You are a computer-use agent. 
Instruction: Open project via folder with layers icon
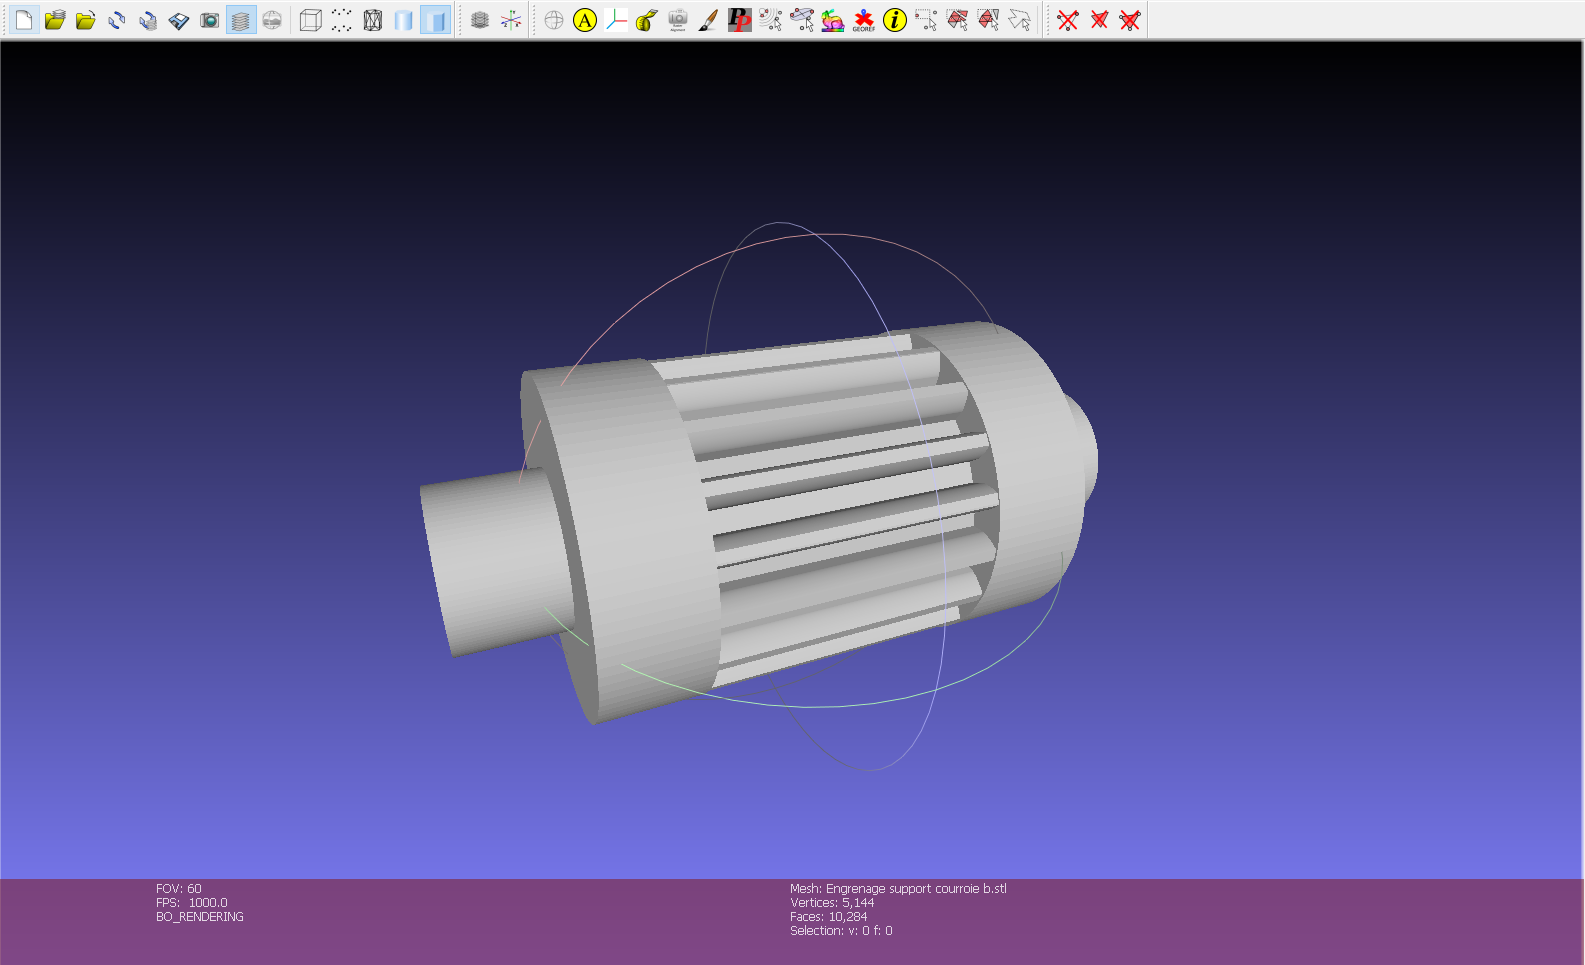tap(55, 20)
